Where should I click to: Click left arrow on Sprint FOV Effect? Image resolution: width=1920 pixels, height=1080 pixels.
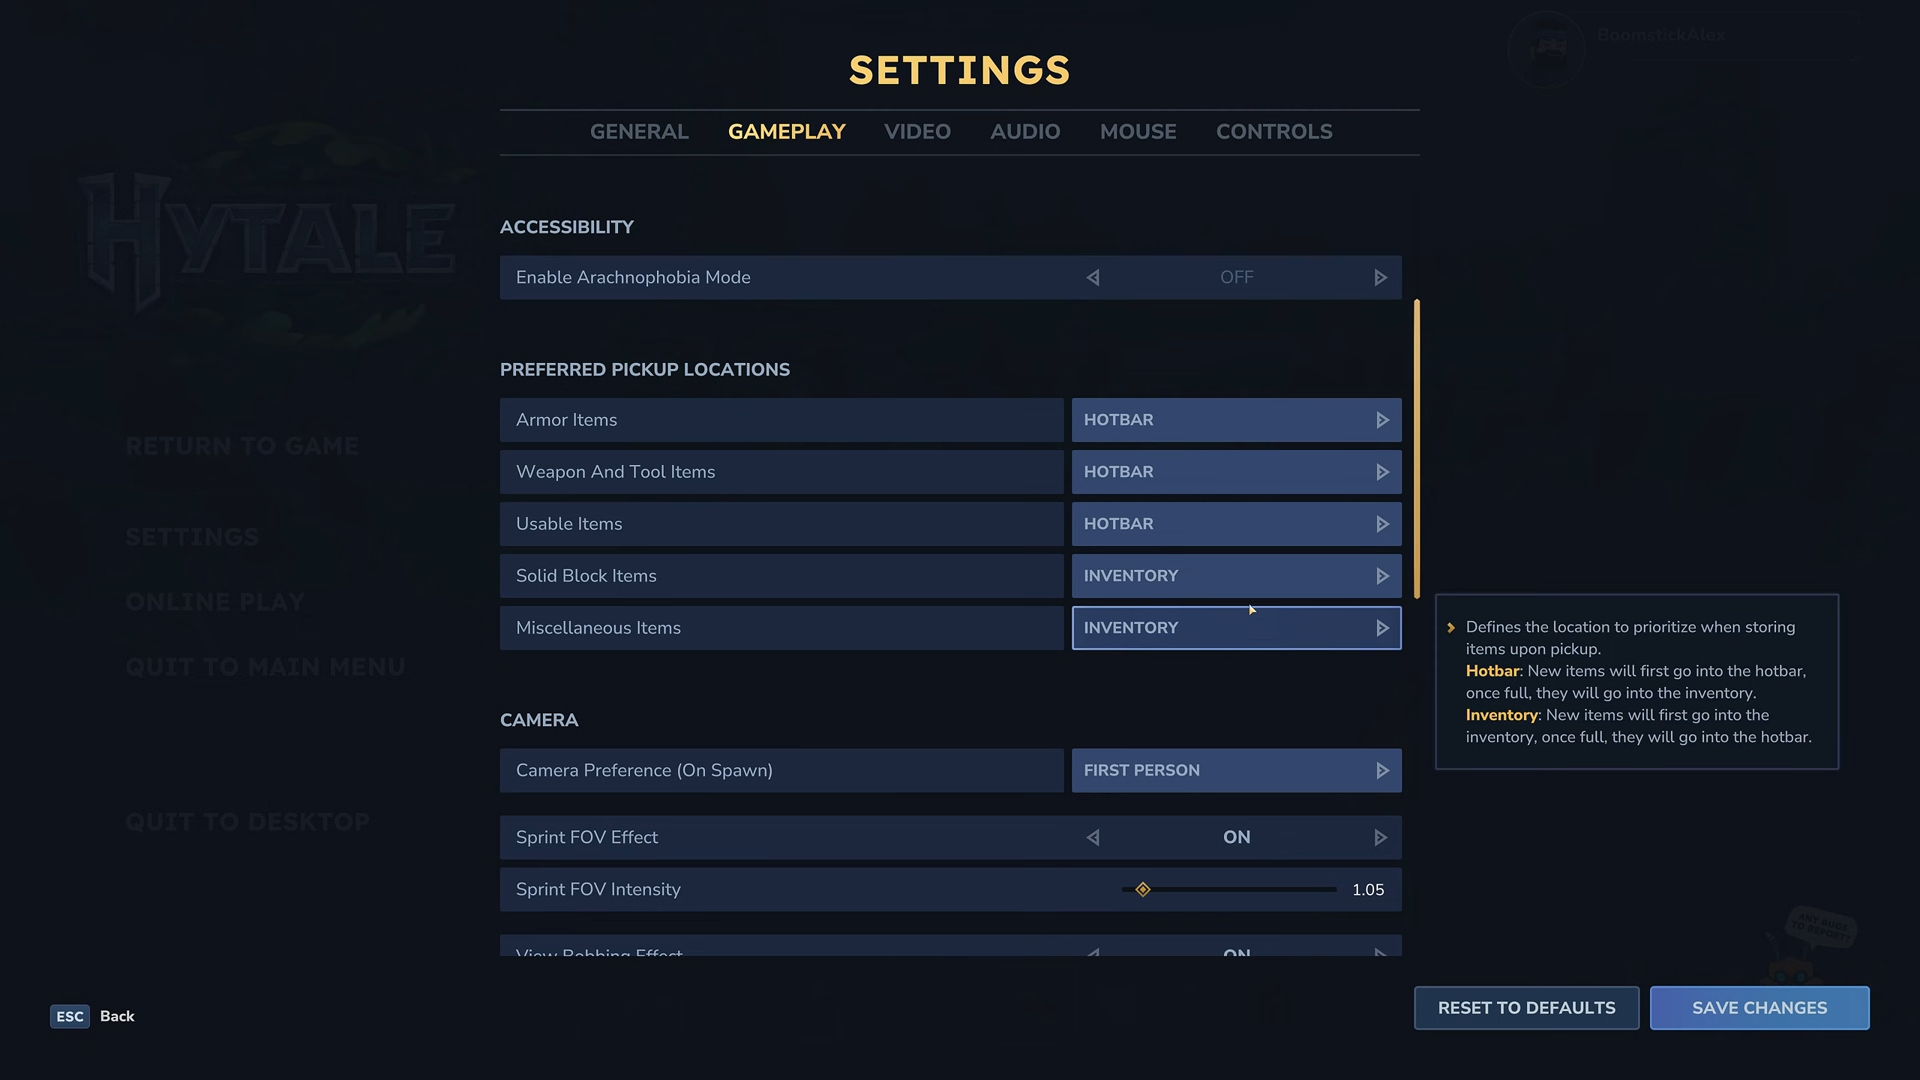[1093, 838]
